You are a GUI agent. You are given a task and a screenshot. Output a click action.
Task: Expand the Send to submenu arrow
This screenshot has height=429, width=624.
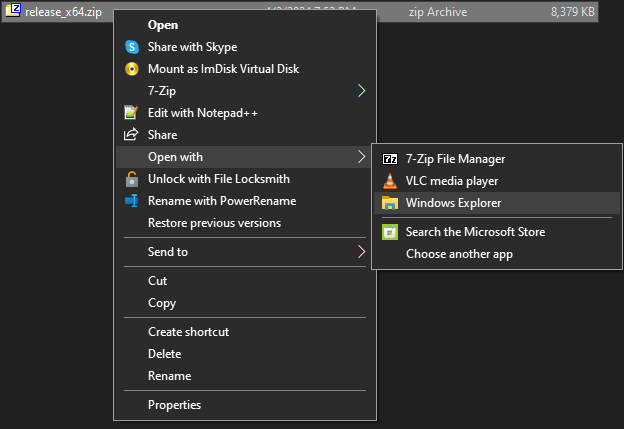(361, 252)
